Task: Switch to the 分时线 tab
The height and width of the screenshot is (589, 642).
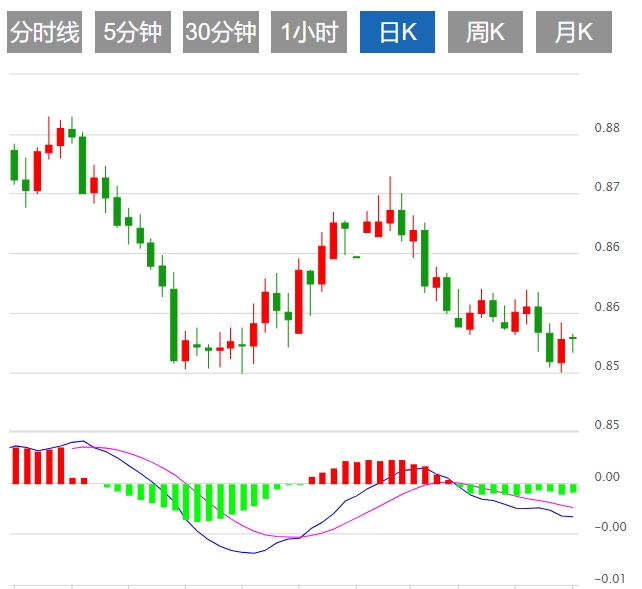Action: click(x=44, y=32)
